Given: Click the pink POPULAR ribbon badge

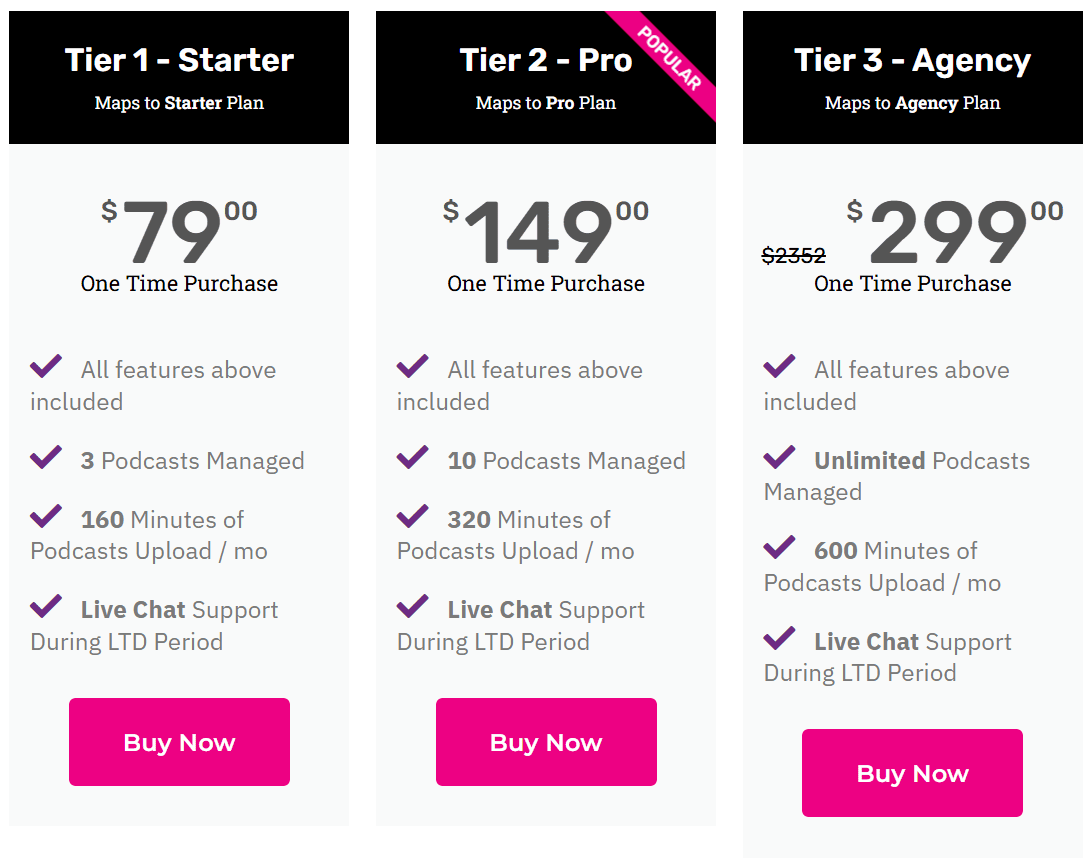Looking at the screenshot, I should click(x=670, y=57).
